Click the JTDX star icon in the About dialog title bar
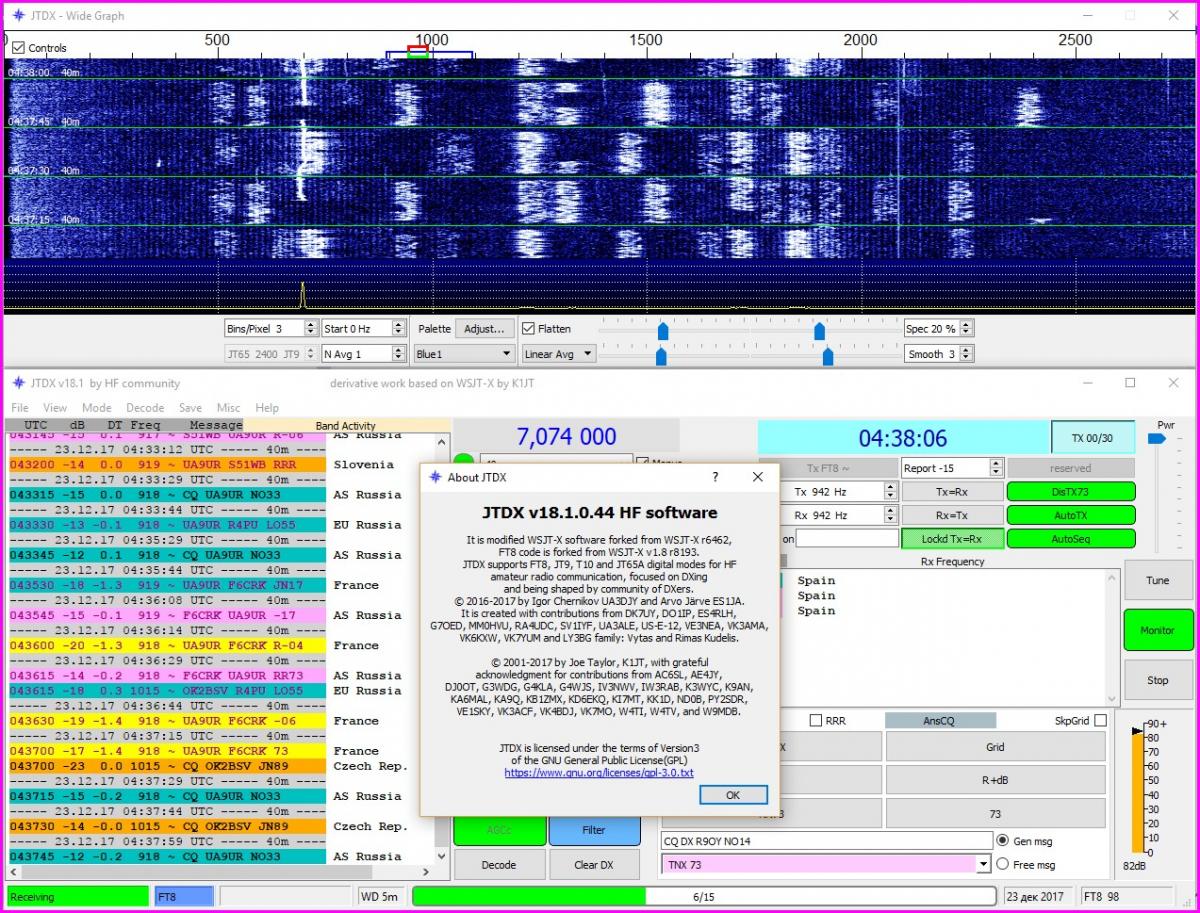This screenshot has width=1200, height=913. [435, 477]
